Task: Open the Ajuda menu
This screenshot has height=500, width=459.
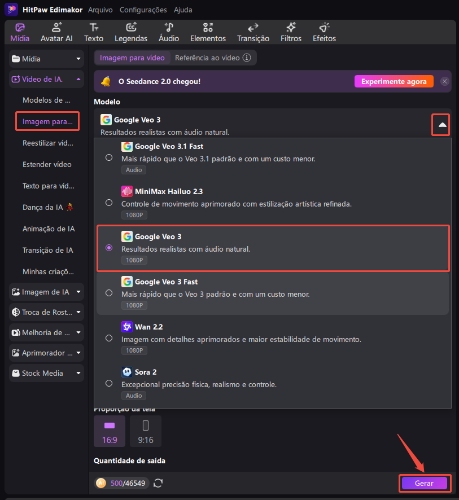Action: click(183, 10)
